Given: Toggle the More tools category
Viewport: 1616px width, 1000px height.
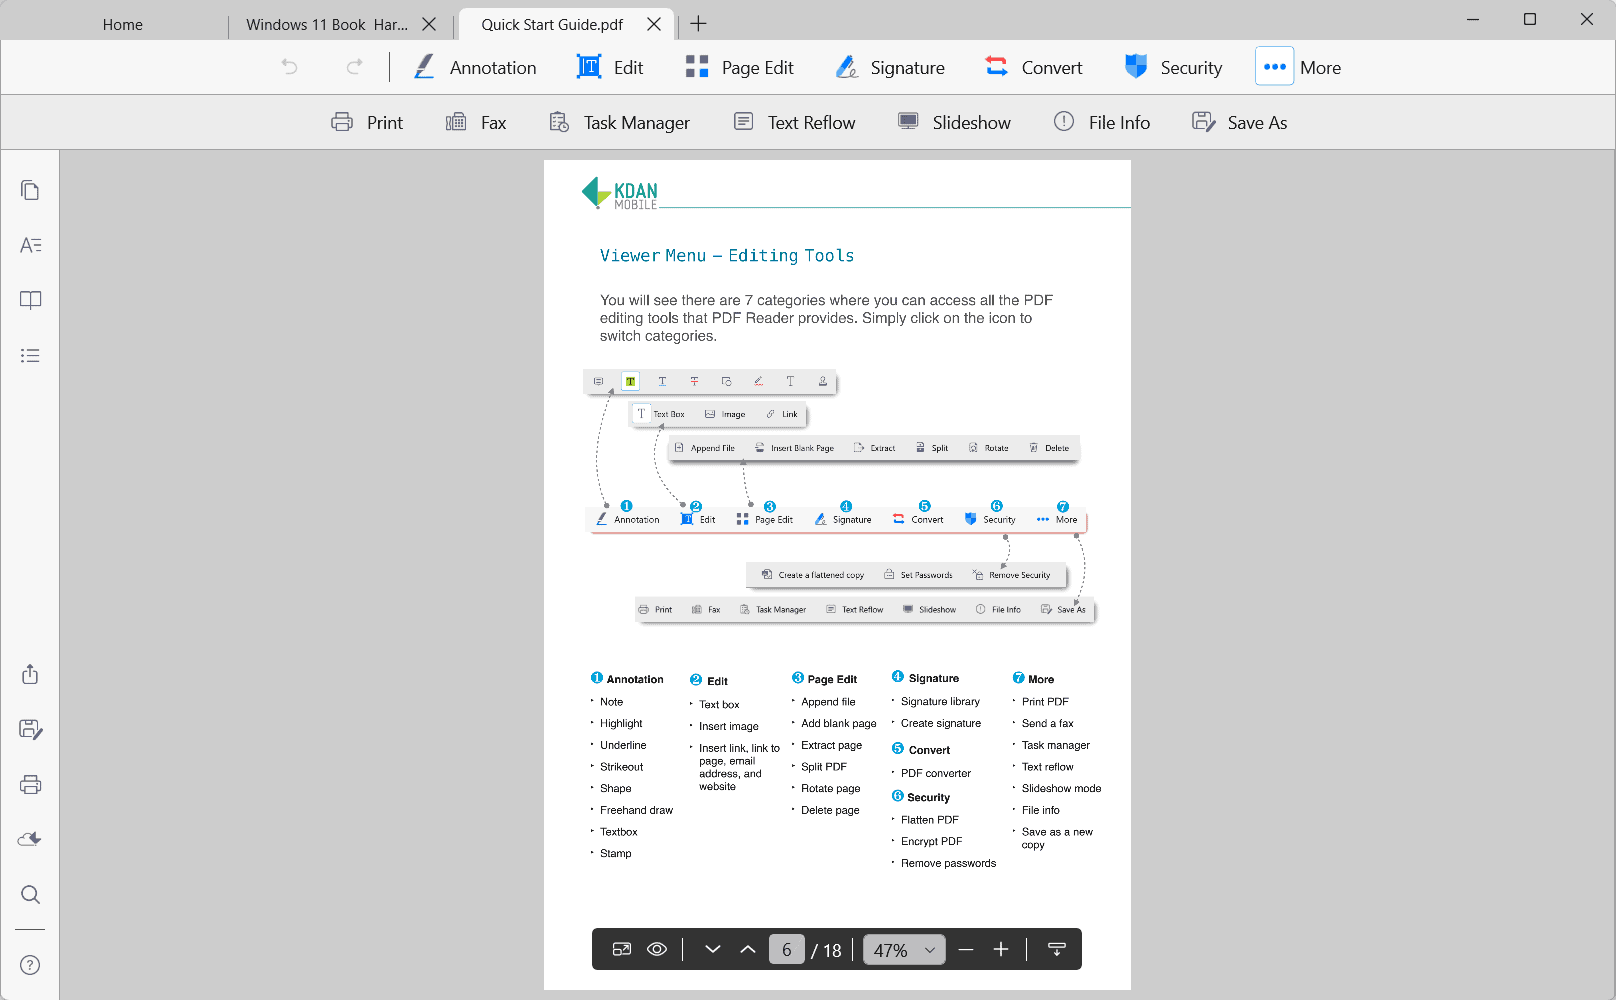Looking at the screenshot, I should (x=1299, y=67).
